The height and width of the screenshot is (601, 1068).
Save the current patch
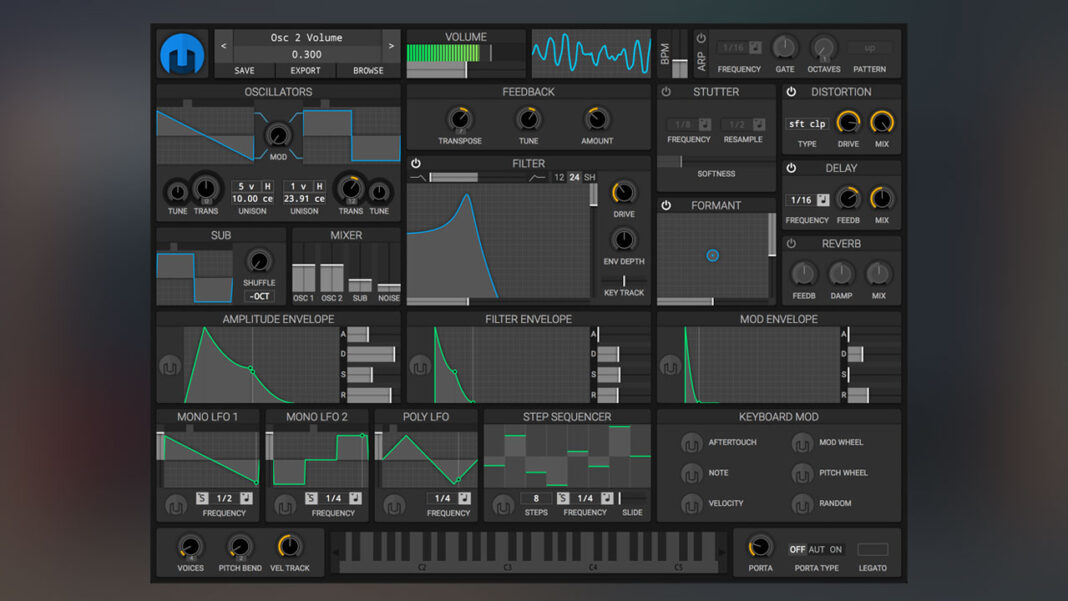[245, 70]
